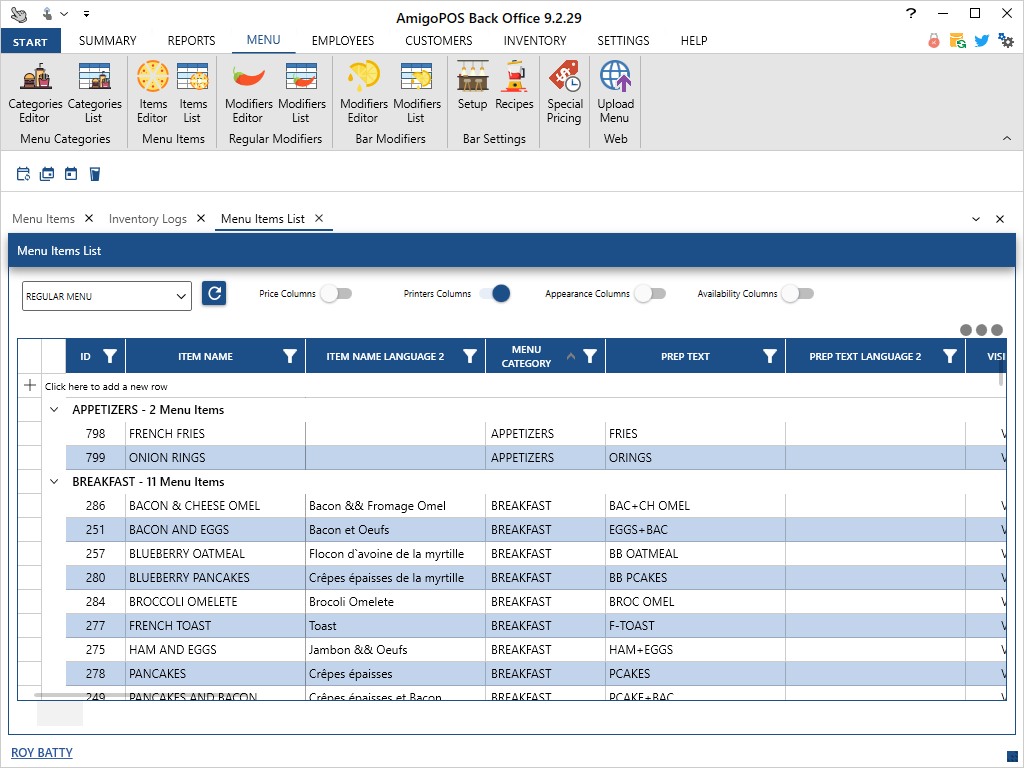
Task: Open the REGULAR MENU dropdown
Action: click(x=107, y=296)
